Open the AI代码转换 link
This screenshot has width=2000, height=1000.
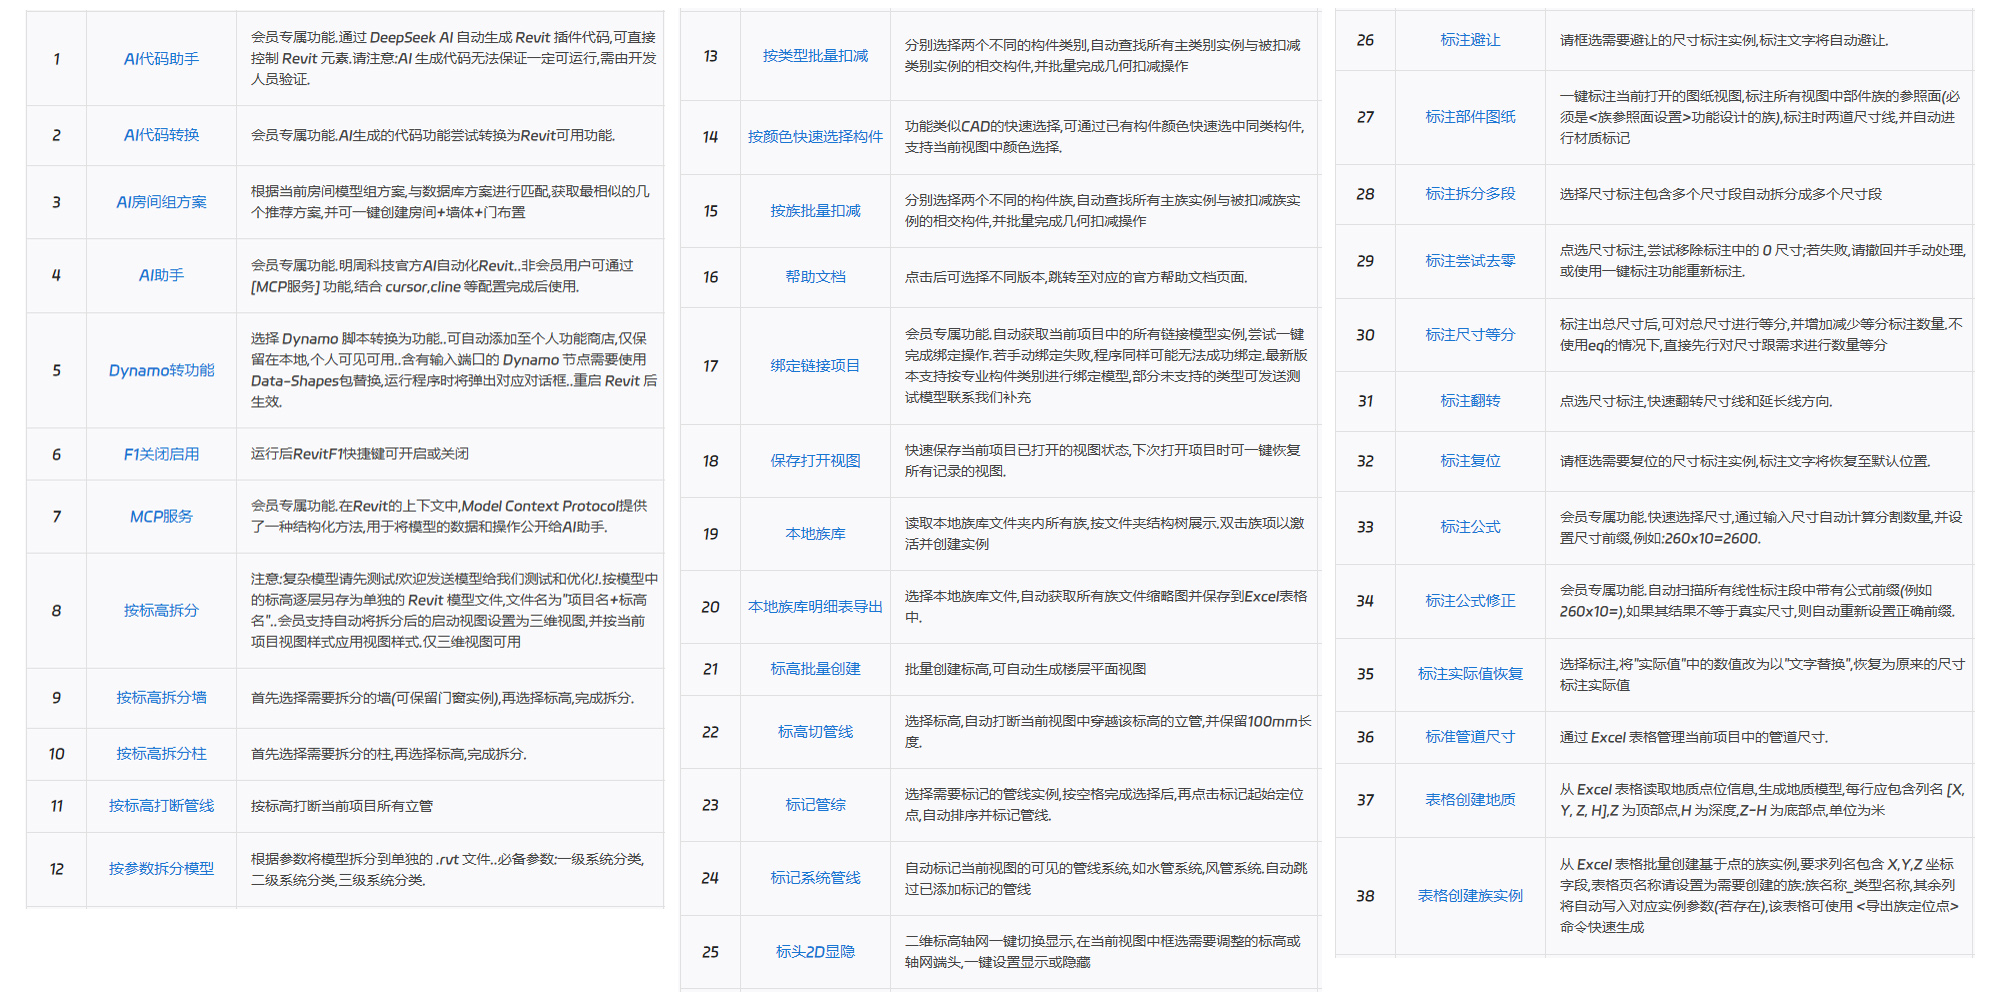click(x=161, y=135)
